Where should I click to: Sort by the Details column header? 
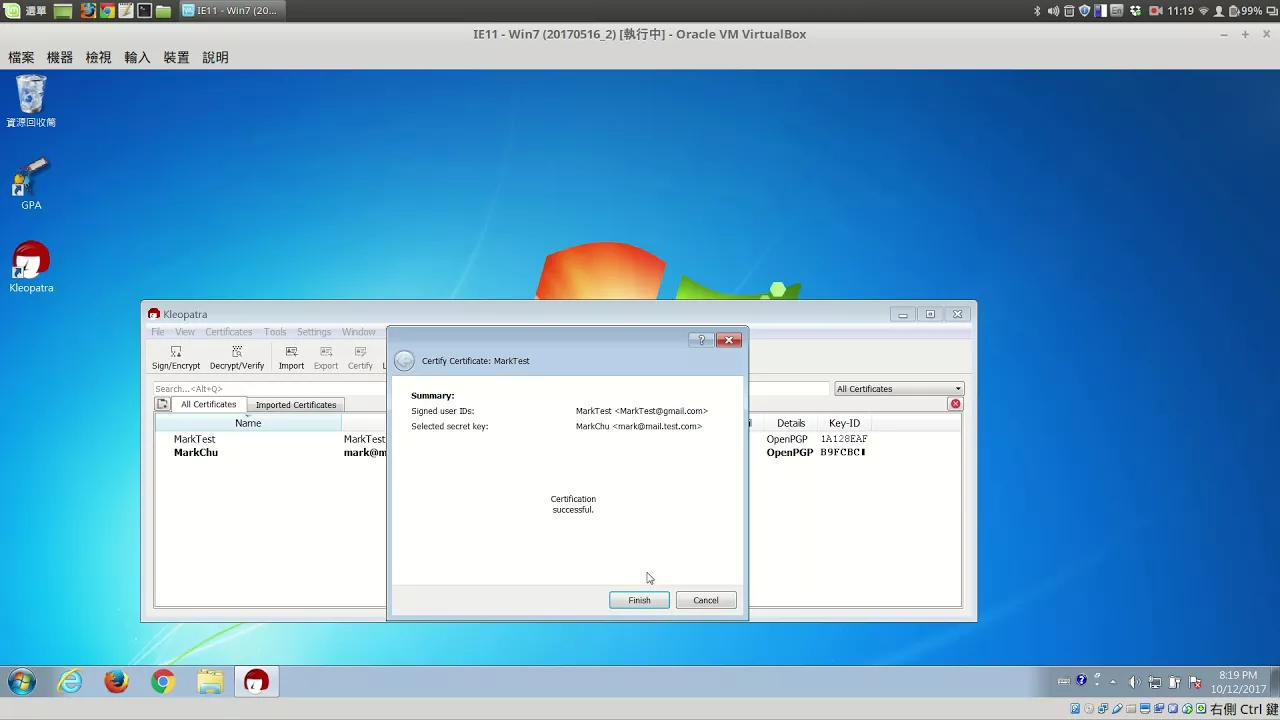click(791, 423)
